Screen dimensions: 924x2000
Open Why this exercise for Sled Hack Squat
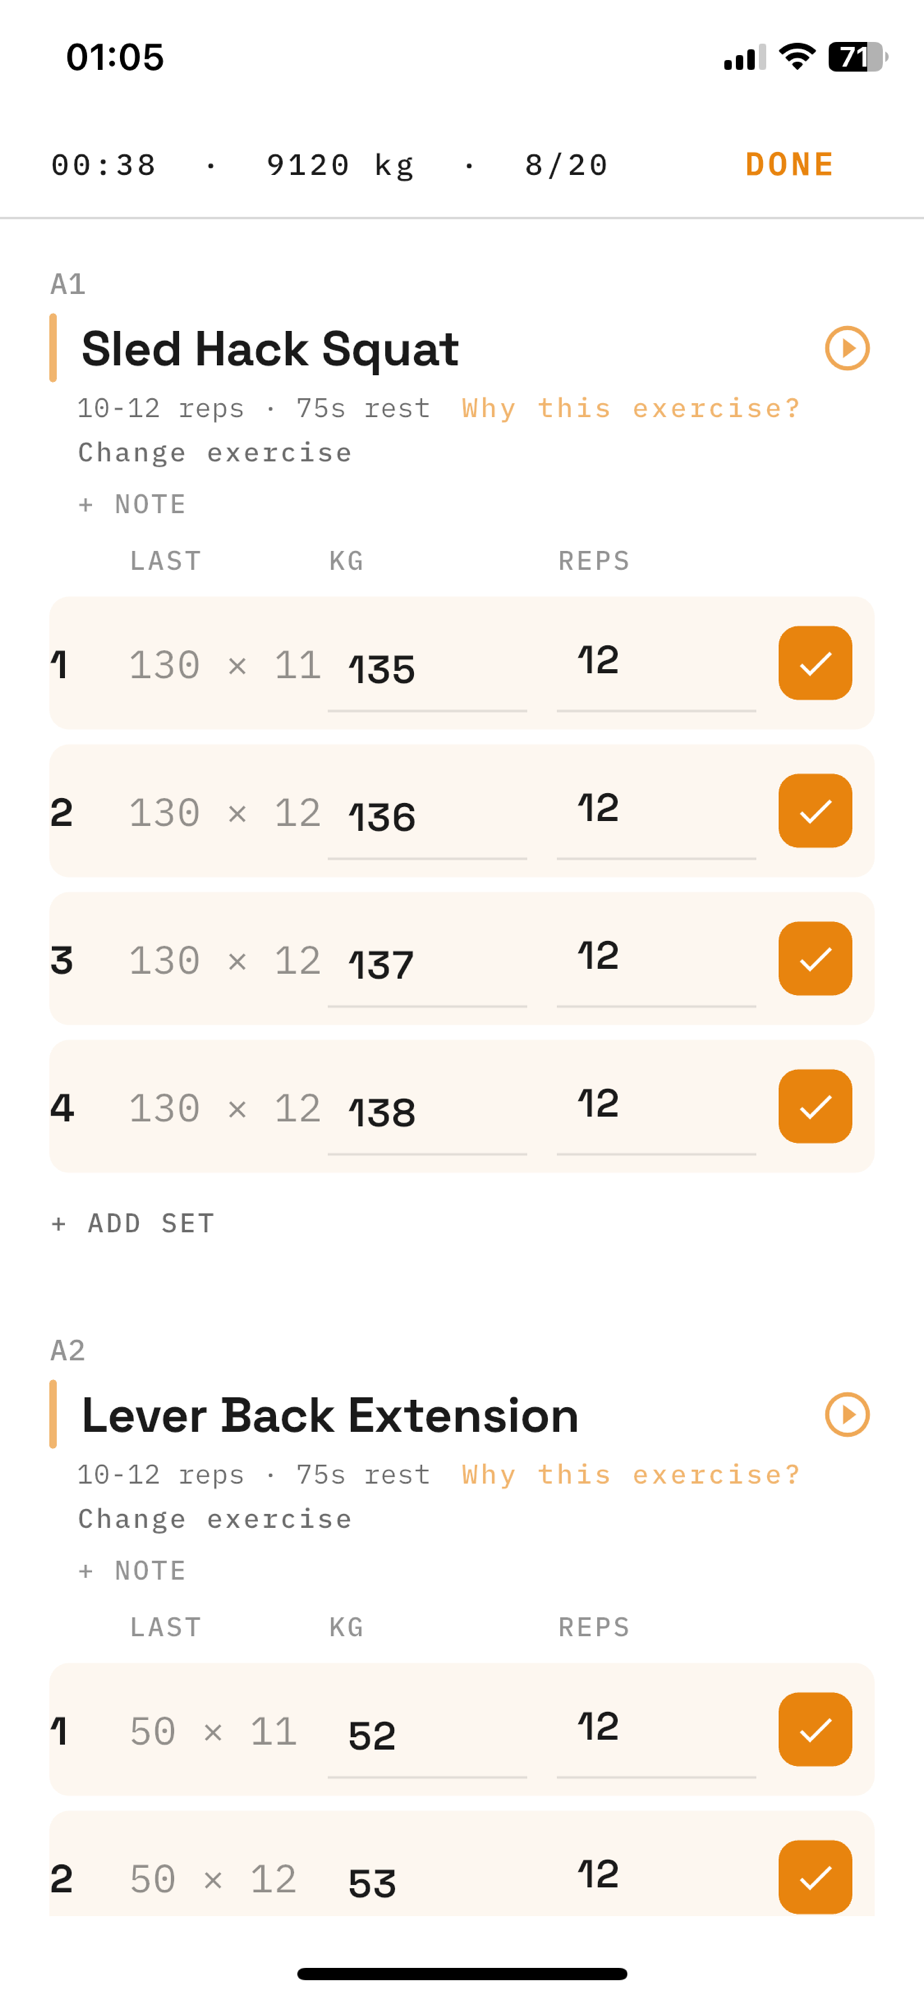(x=631, y=408)
